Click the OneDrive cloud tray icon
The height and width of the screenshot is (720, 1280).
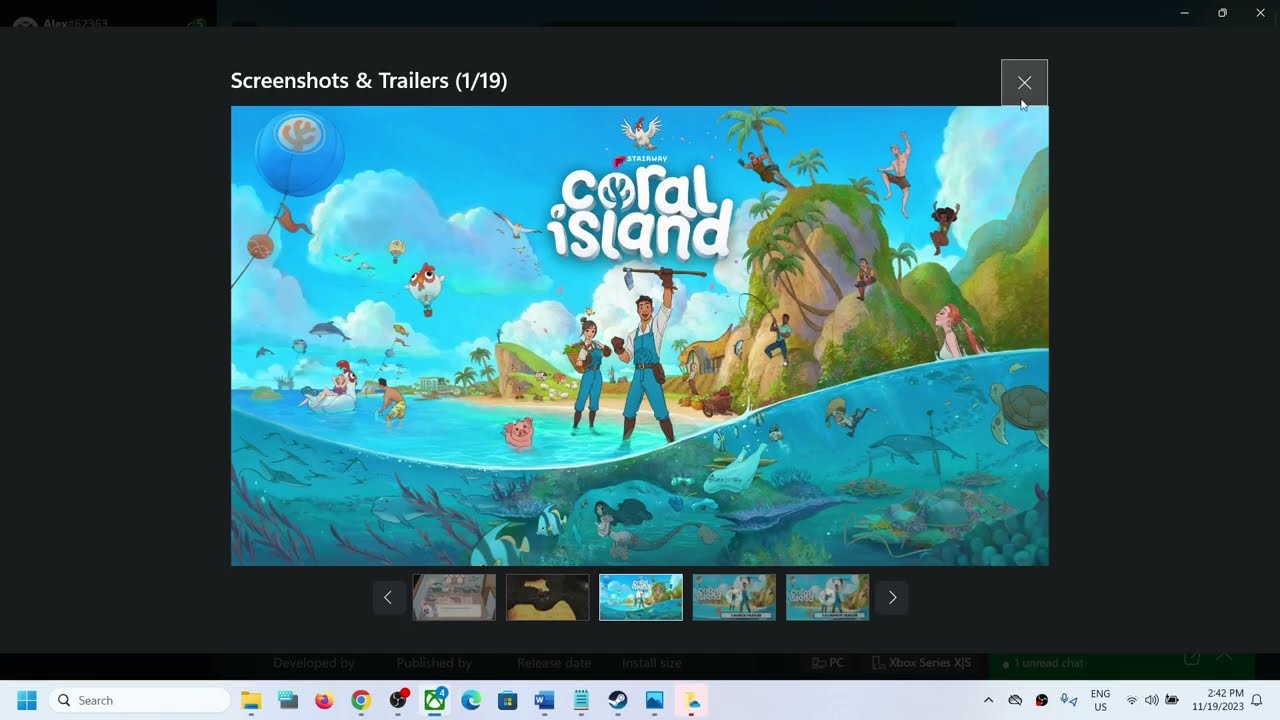point(1015,700)
